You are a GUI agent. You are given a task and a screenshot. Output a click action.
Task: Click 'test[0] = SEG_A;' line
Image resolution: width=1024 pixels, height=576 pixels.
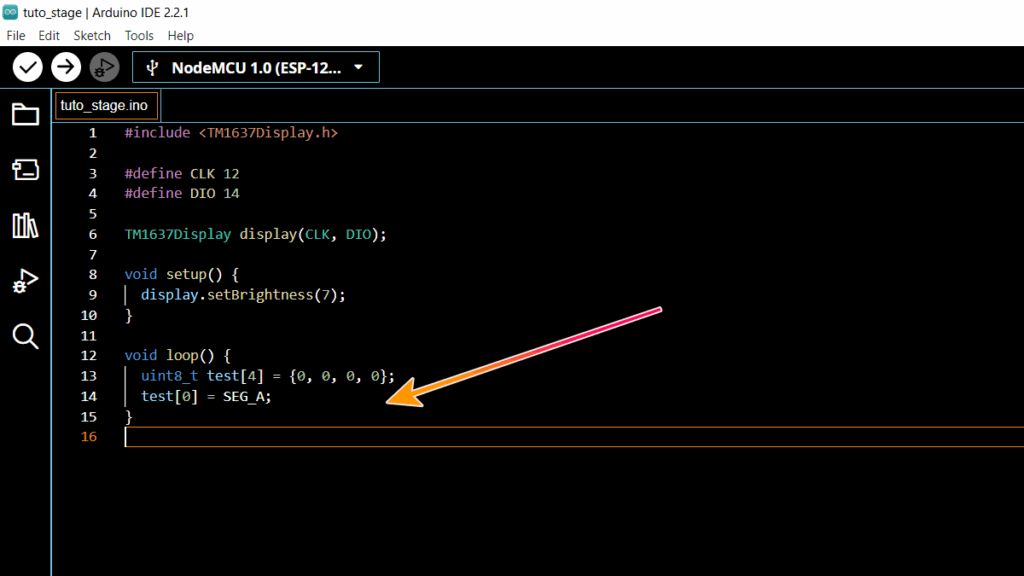point(206,396)
